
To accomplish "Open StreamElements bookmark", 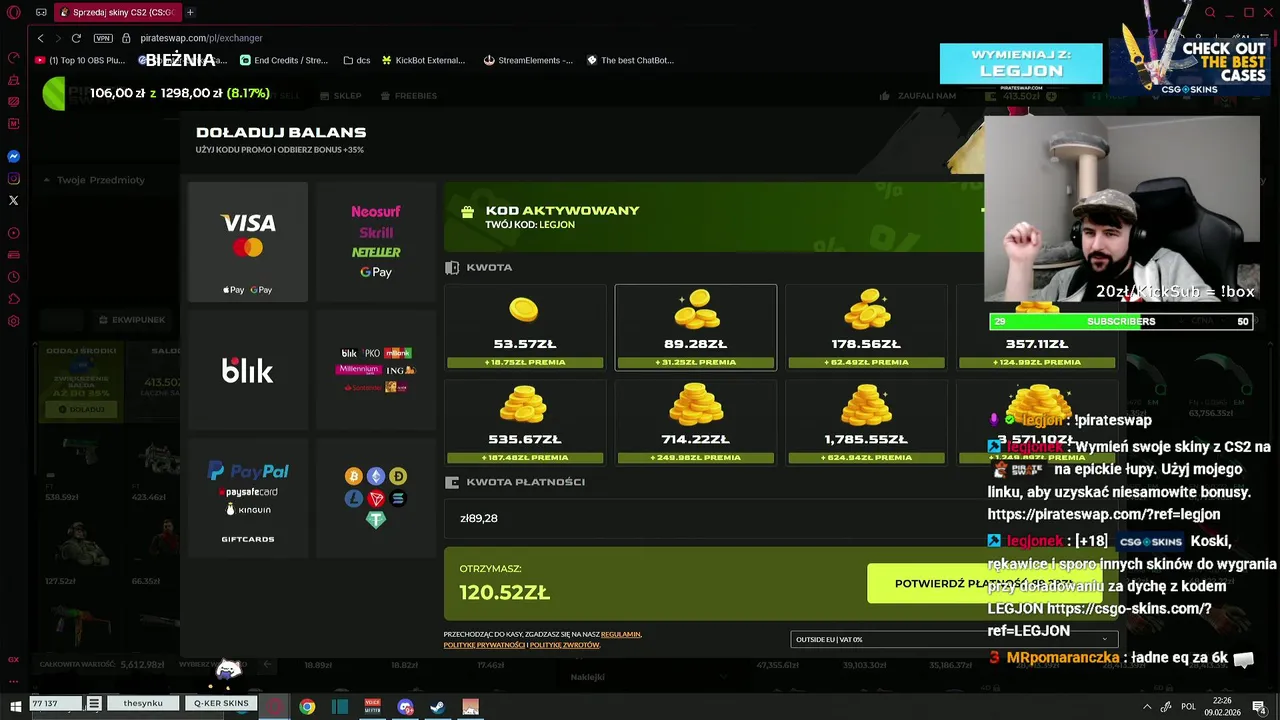I will [x=528, y=60].
